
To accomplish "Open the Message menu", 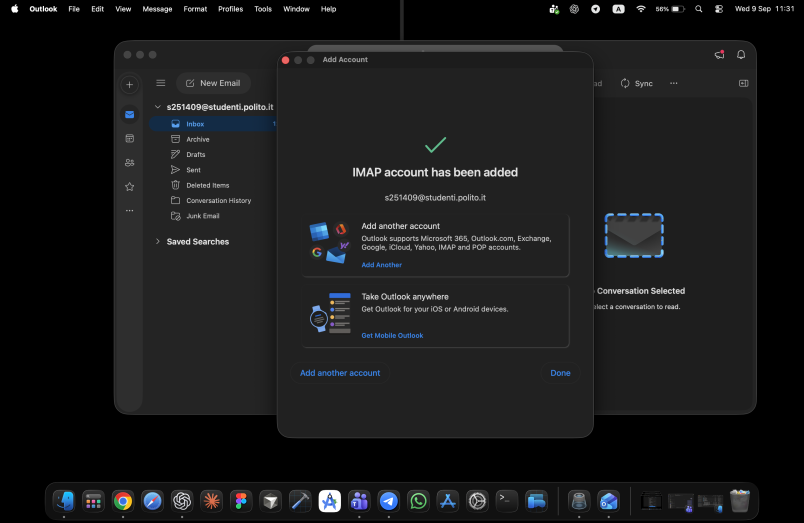I will coord(157,9).
